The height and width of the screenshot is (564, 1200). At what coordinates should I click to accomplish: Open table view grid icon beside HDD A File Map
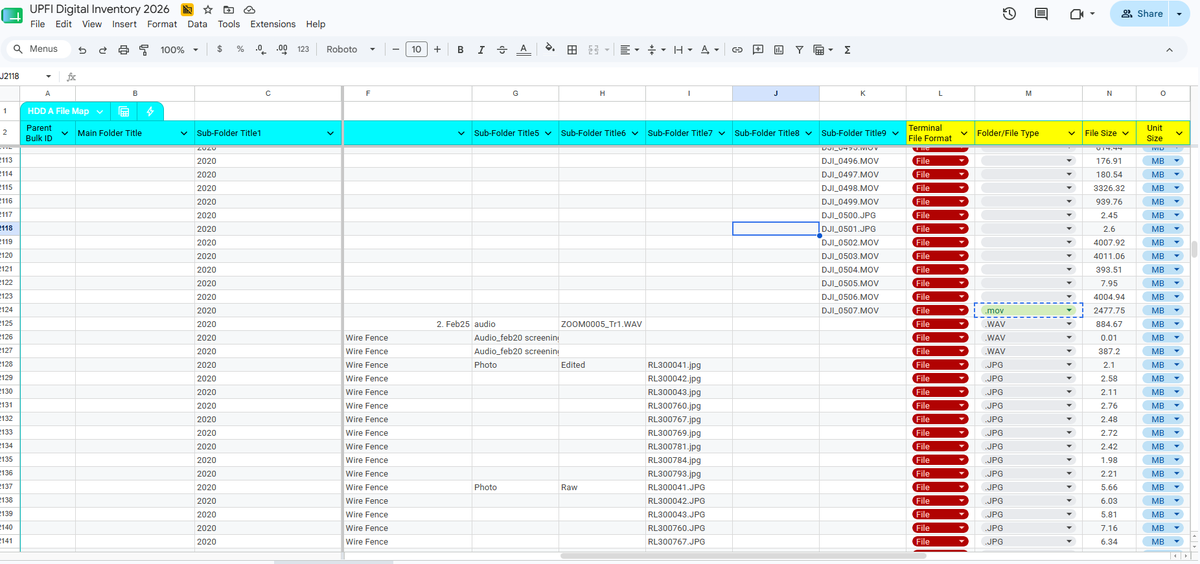[x=124, y=111]
